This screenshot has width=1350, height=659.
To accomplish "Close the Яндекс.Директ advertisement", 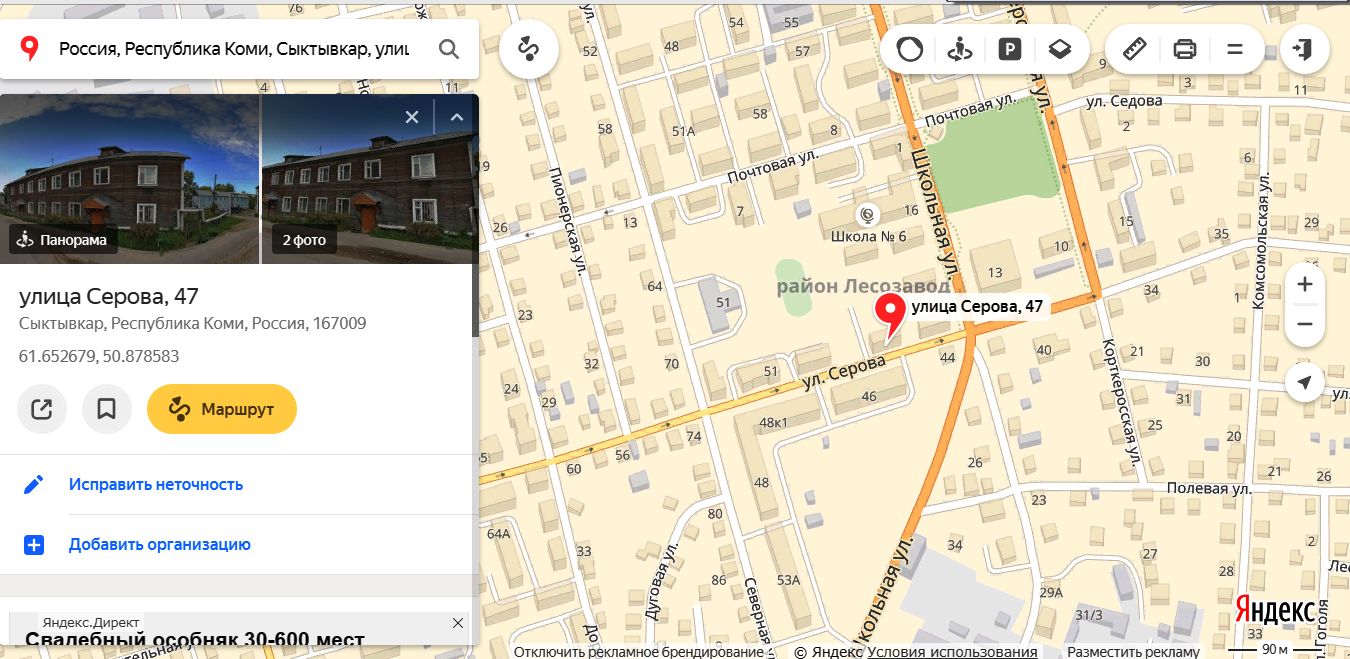I will pos(458,623).
